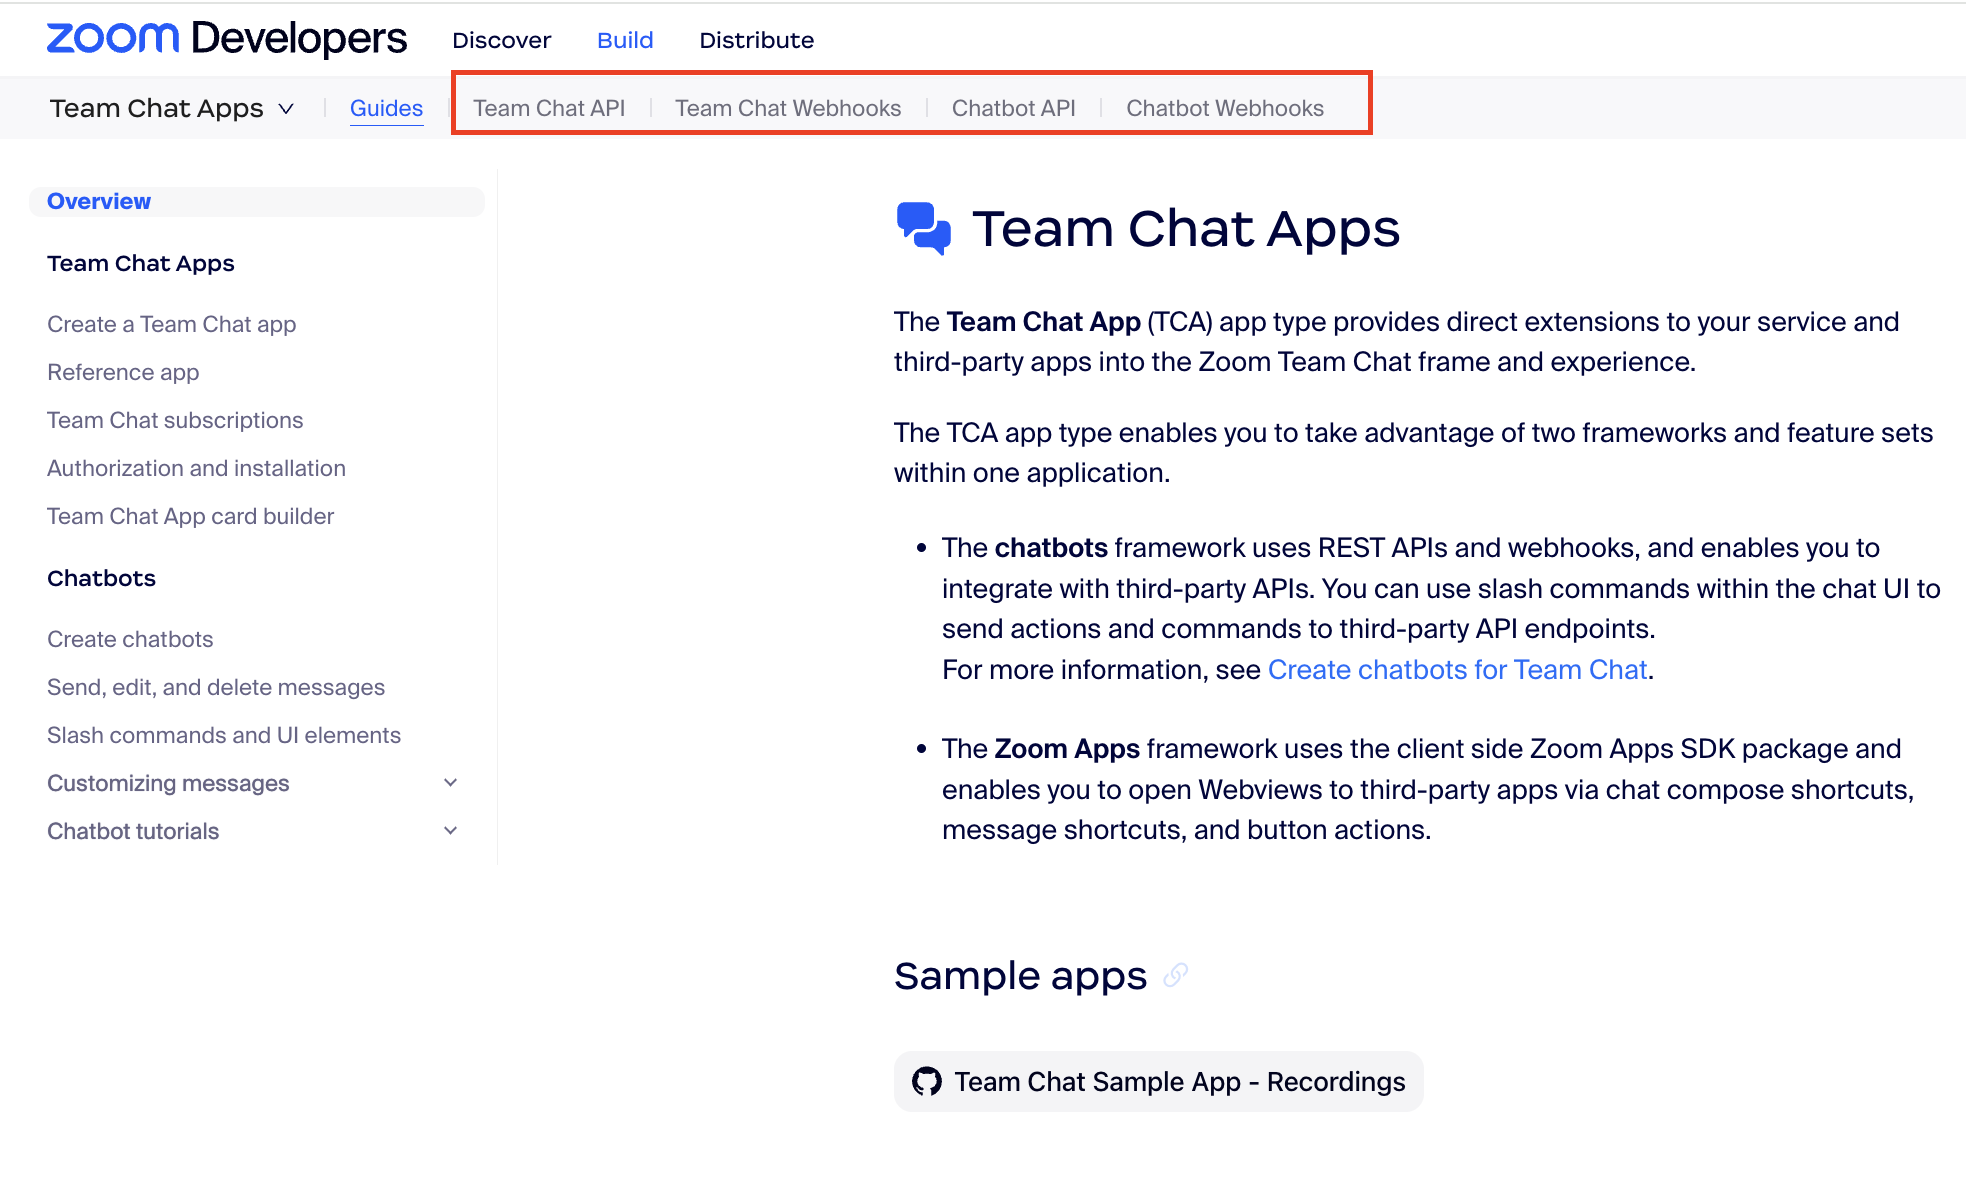Image resolution: width=1966 pixels, height=1196 pixels.
Task: Click the Zoom Developers logo
Action: pyautogui.click(x=227, y=39)
